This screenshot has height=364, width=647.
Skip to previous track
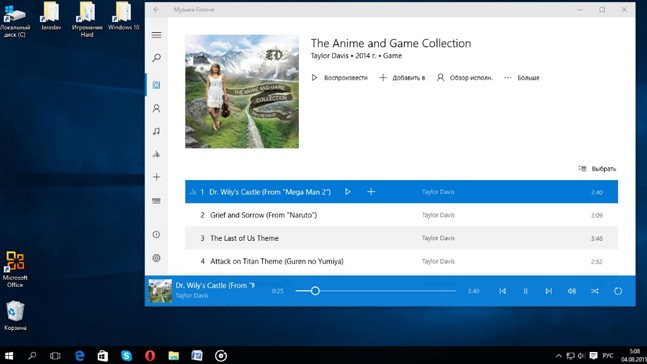502,291
